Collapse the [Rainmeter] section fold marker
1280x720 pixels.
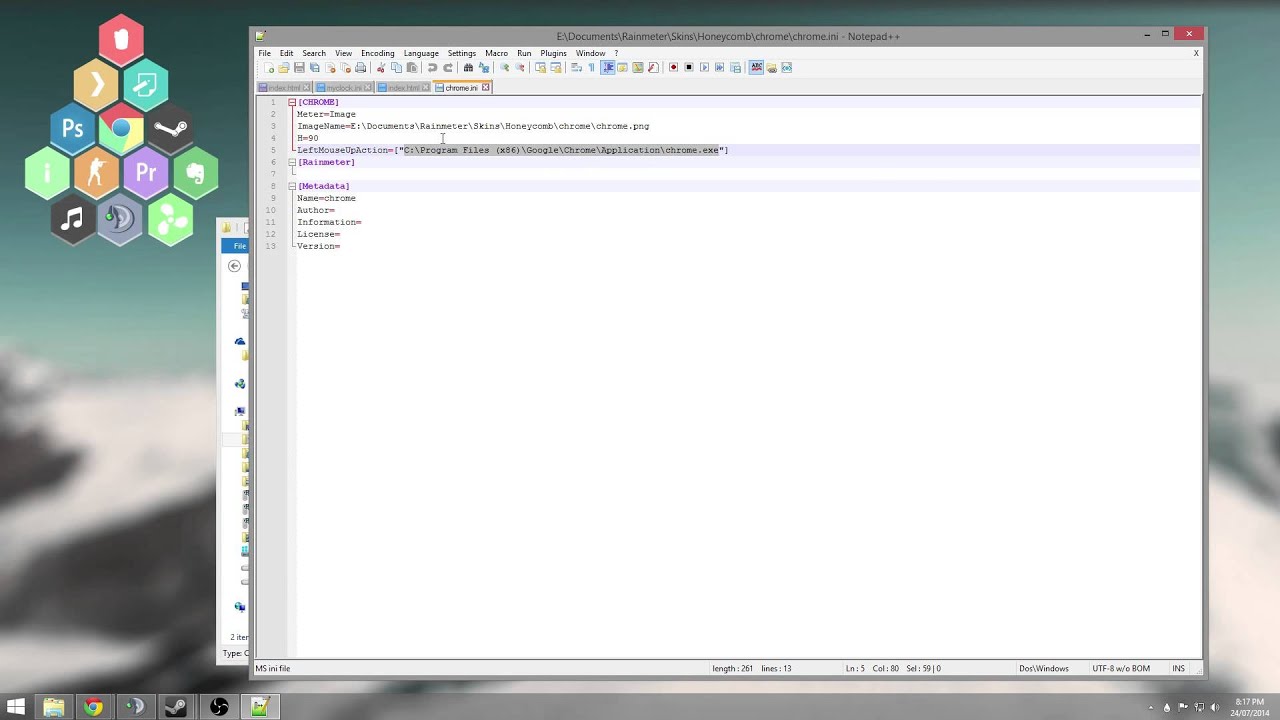(292, 162)
